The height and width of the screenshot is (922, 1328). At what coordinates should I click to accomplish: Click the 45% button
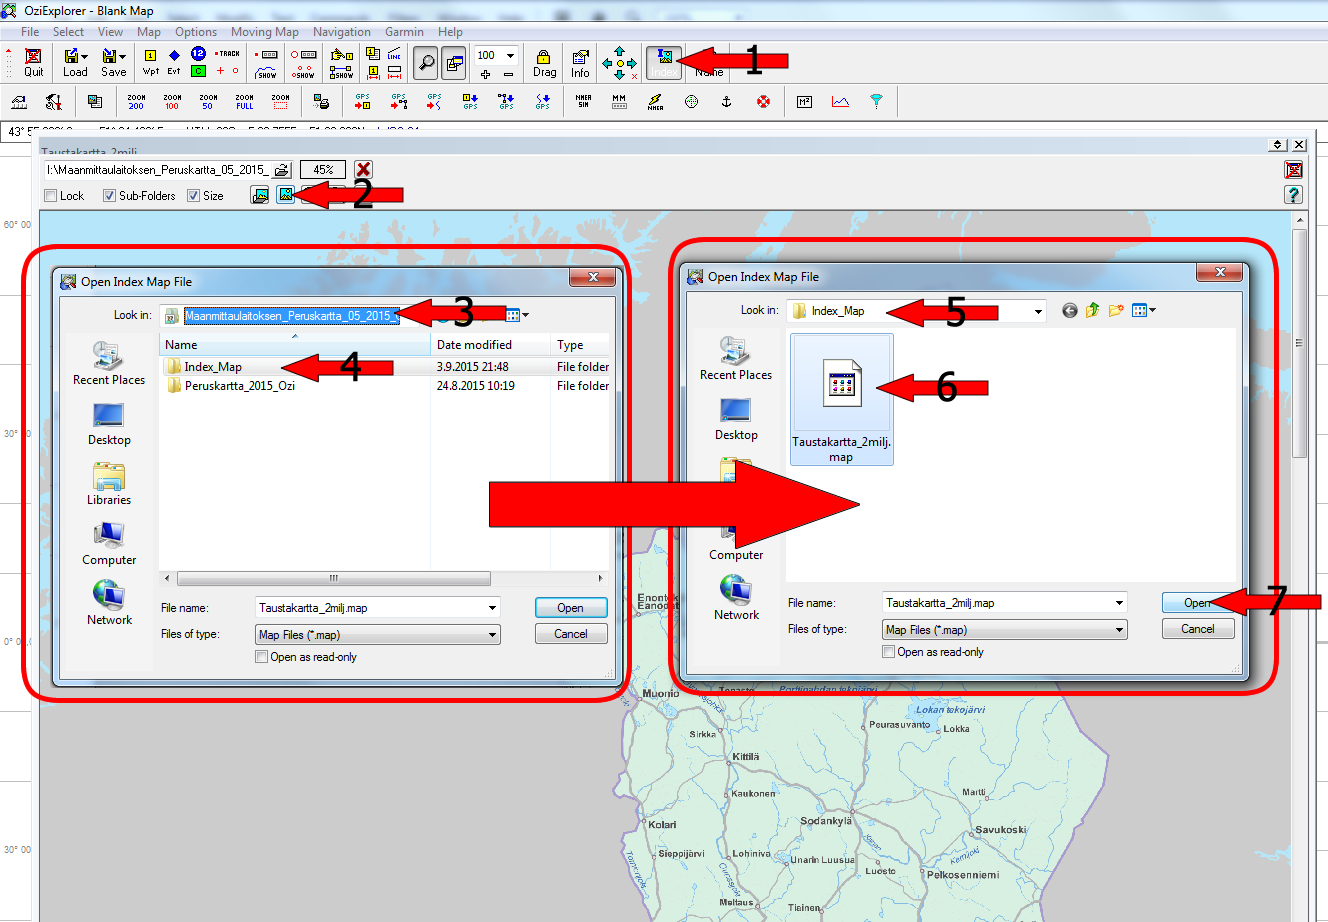[x=323, y=170]
